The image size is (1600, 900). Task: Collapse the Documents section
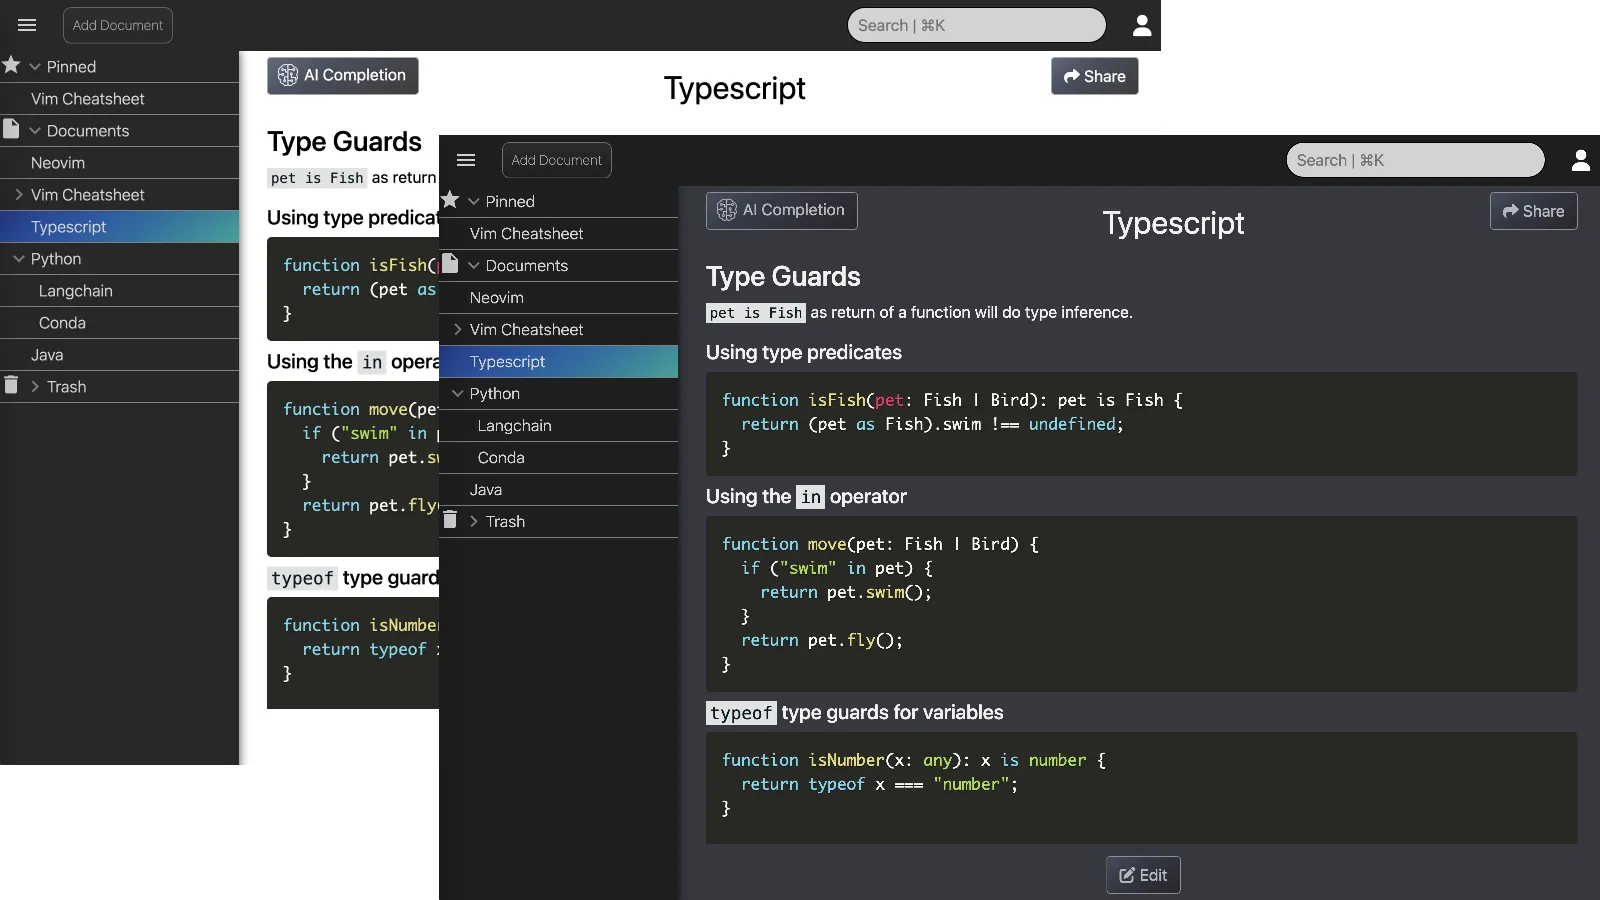[472, 265]
